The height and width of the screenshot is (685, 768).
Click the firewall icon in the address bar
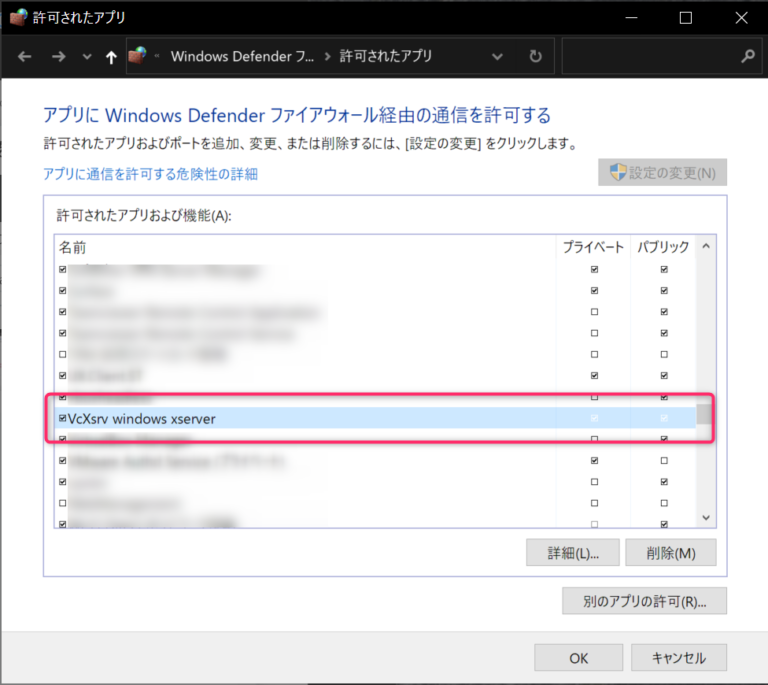pyautogui.click(x=138, y=55)
